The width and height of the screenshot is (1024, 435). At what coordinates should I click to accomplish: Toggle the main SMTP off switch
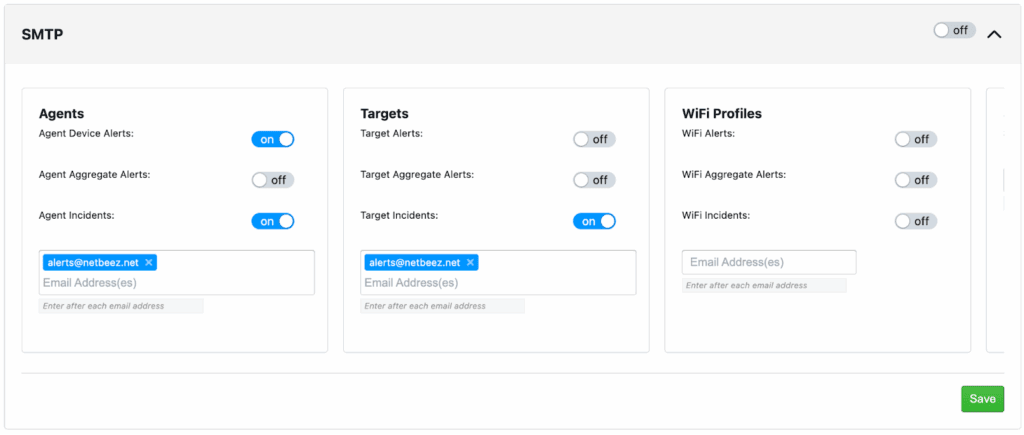pos(954,30)
